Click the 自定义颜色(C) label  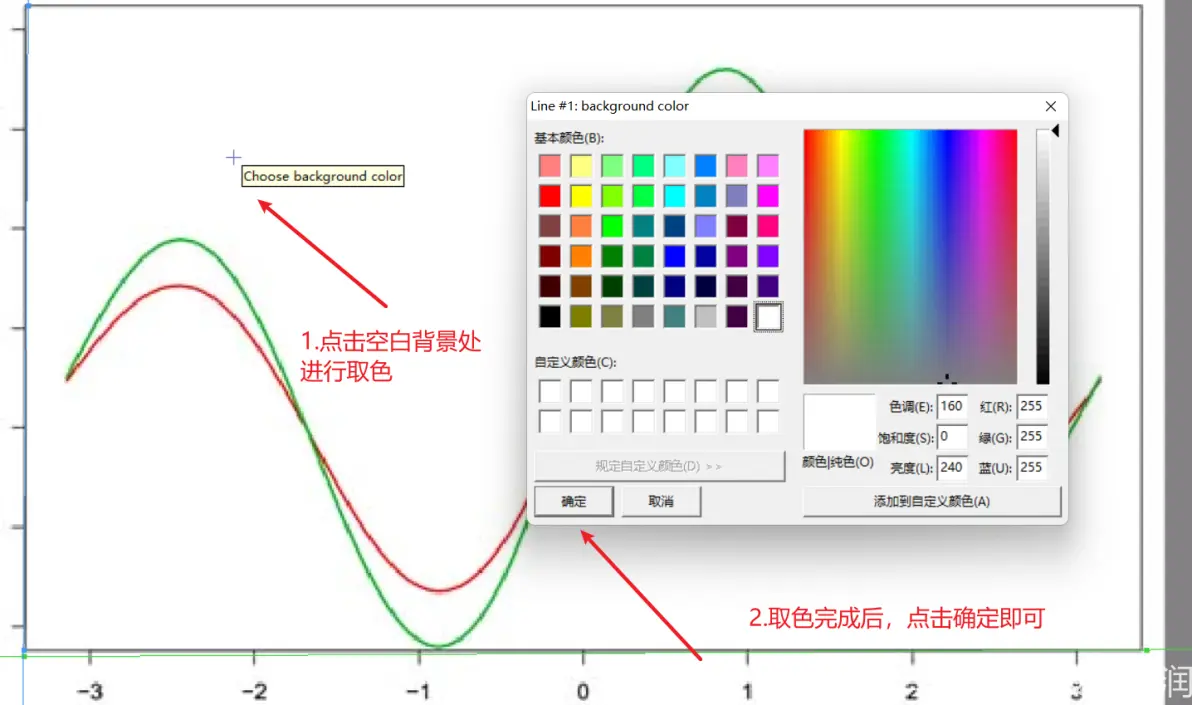pyautogui.click(x=575, y=362)
